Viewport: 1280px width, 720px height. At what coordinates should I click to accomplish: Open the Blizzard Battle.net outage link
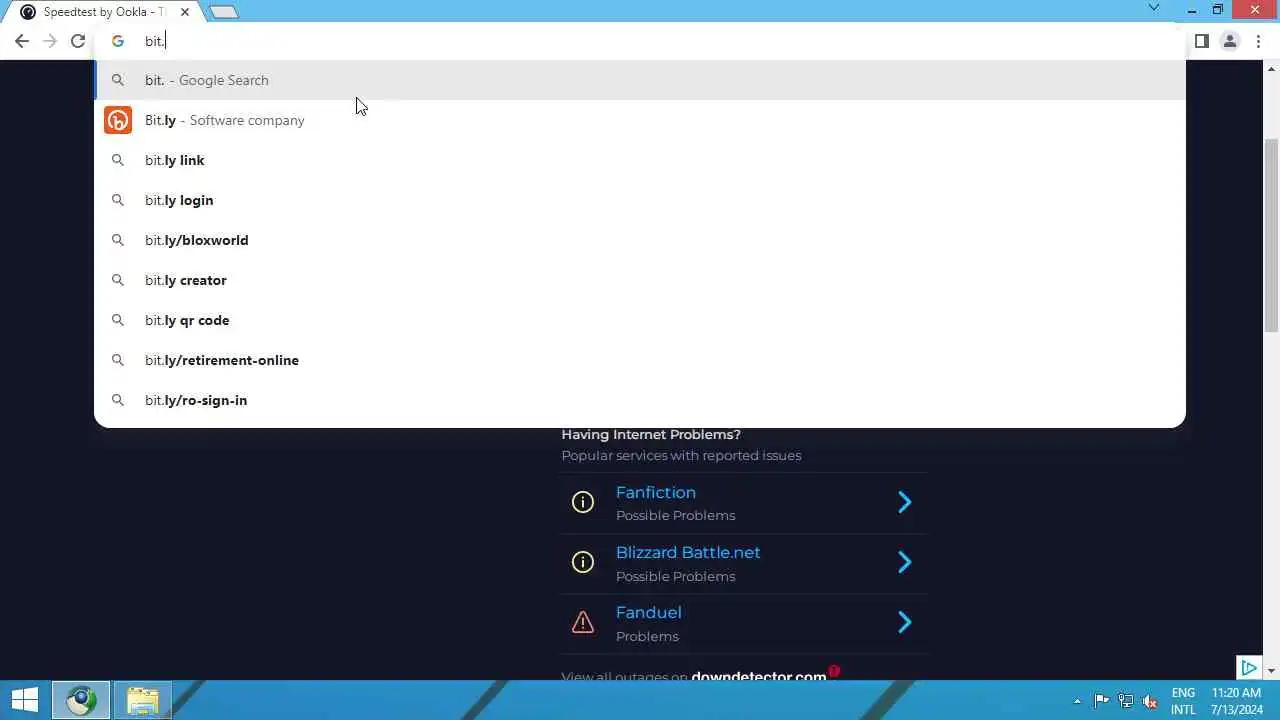pyautogui.click(x=688, y=552)
